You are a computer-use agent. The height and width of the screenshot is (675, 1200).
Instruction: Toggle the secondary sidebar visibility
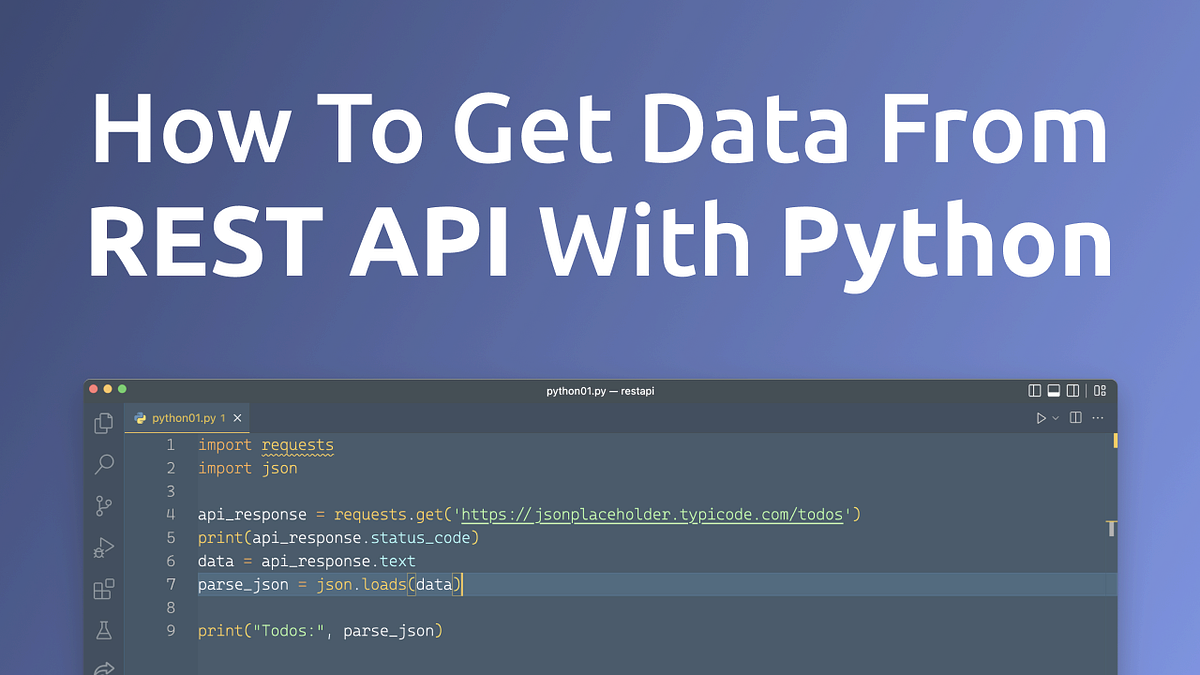(x=1072, y=391)
